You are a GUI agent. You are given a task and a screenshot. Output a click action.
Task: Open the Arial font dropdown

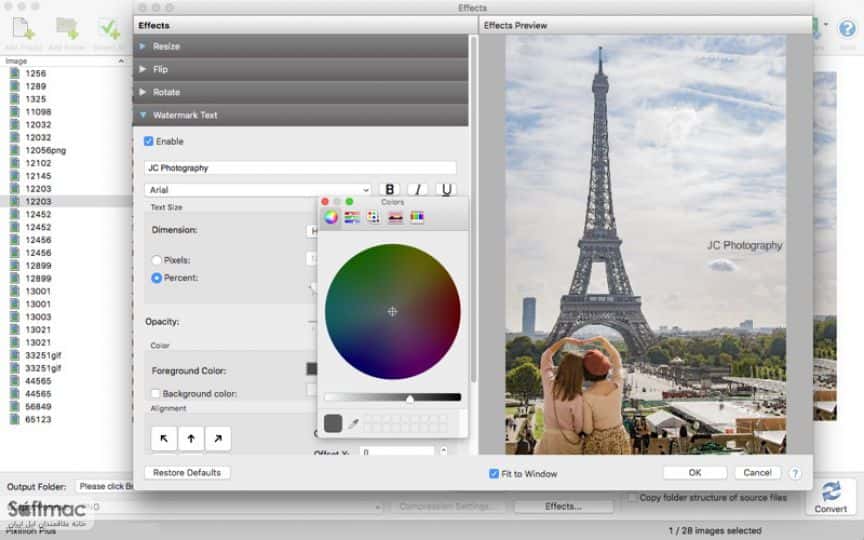[257, 190]
